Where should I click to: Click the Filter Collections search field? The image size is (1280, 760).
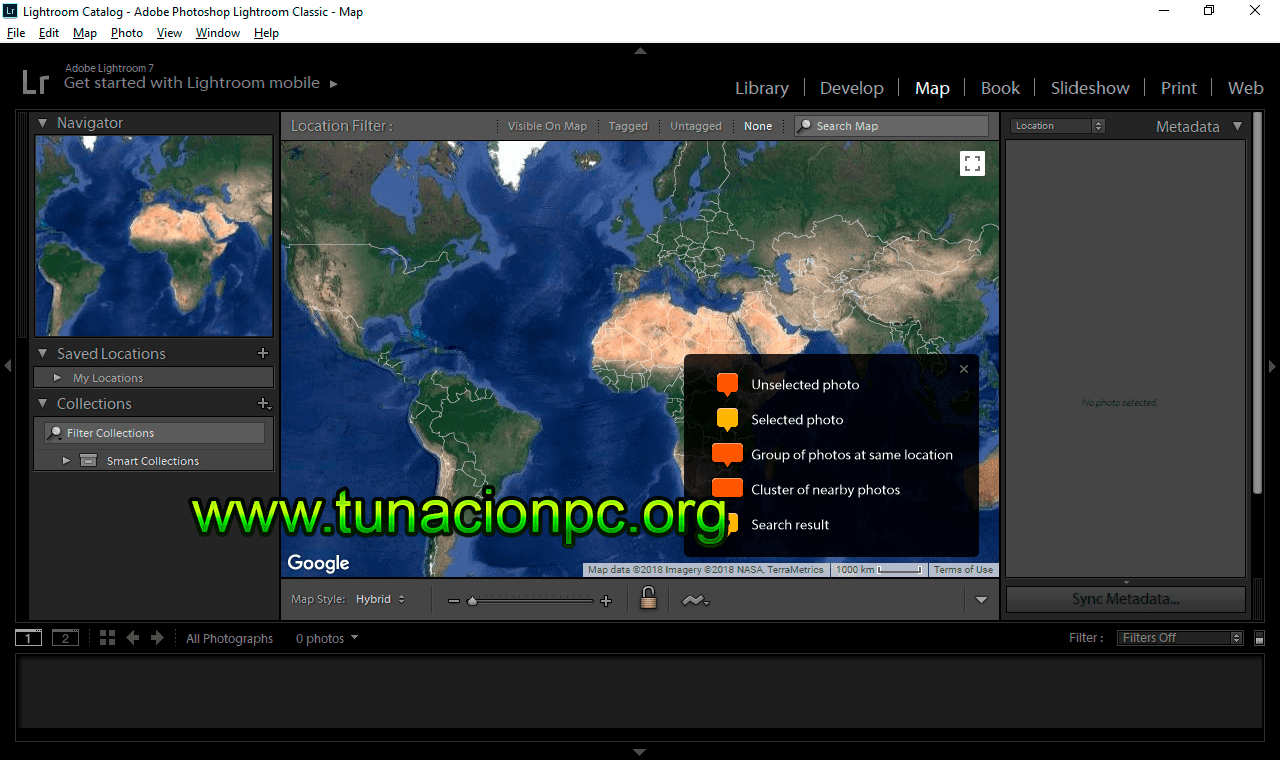pyautogui.click(x=154, y=433)
